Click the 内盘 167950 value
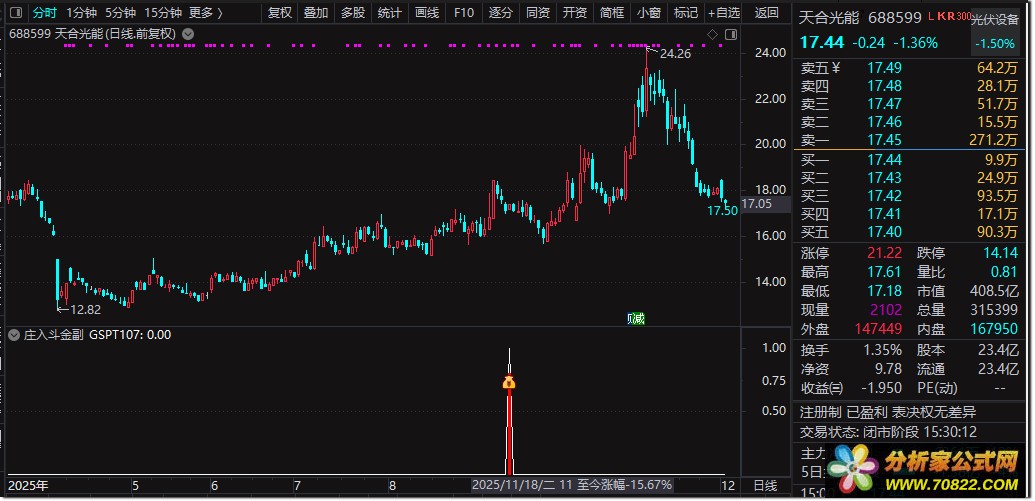This screenshot has width=1035, height=501. (994, 329)
